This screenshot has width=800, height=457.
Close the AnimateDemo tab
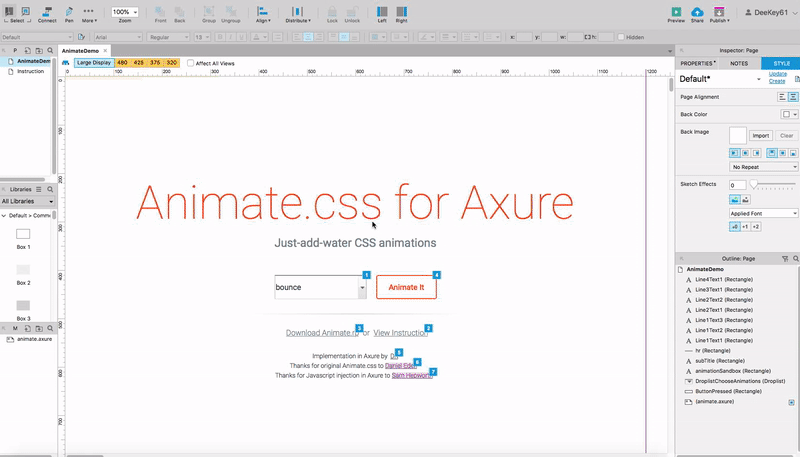[105, 50]
